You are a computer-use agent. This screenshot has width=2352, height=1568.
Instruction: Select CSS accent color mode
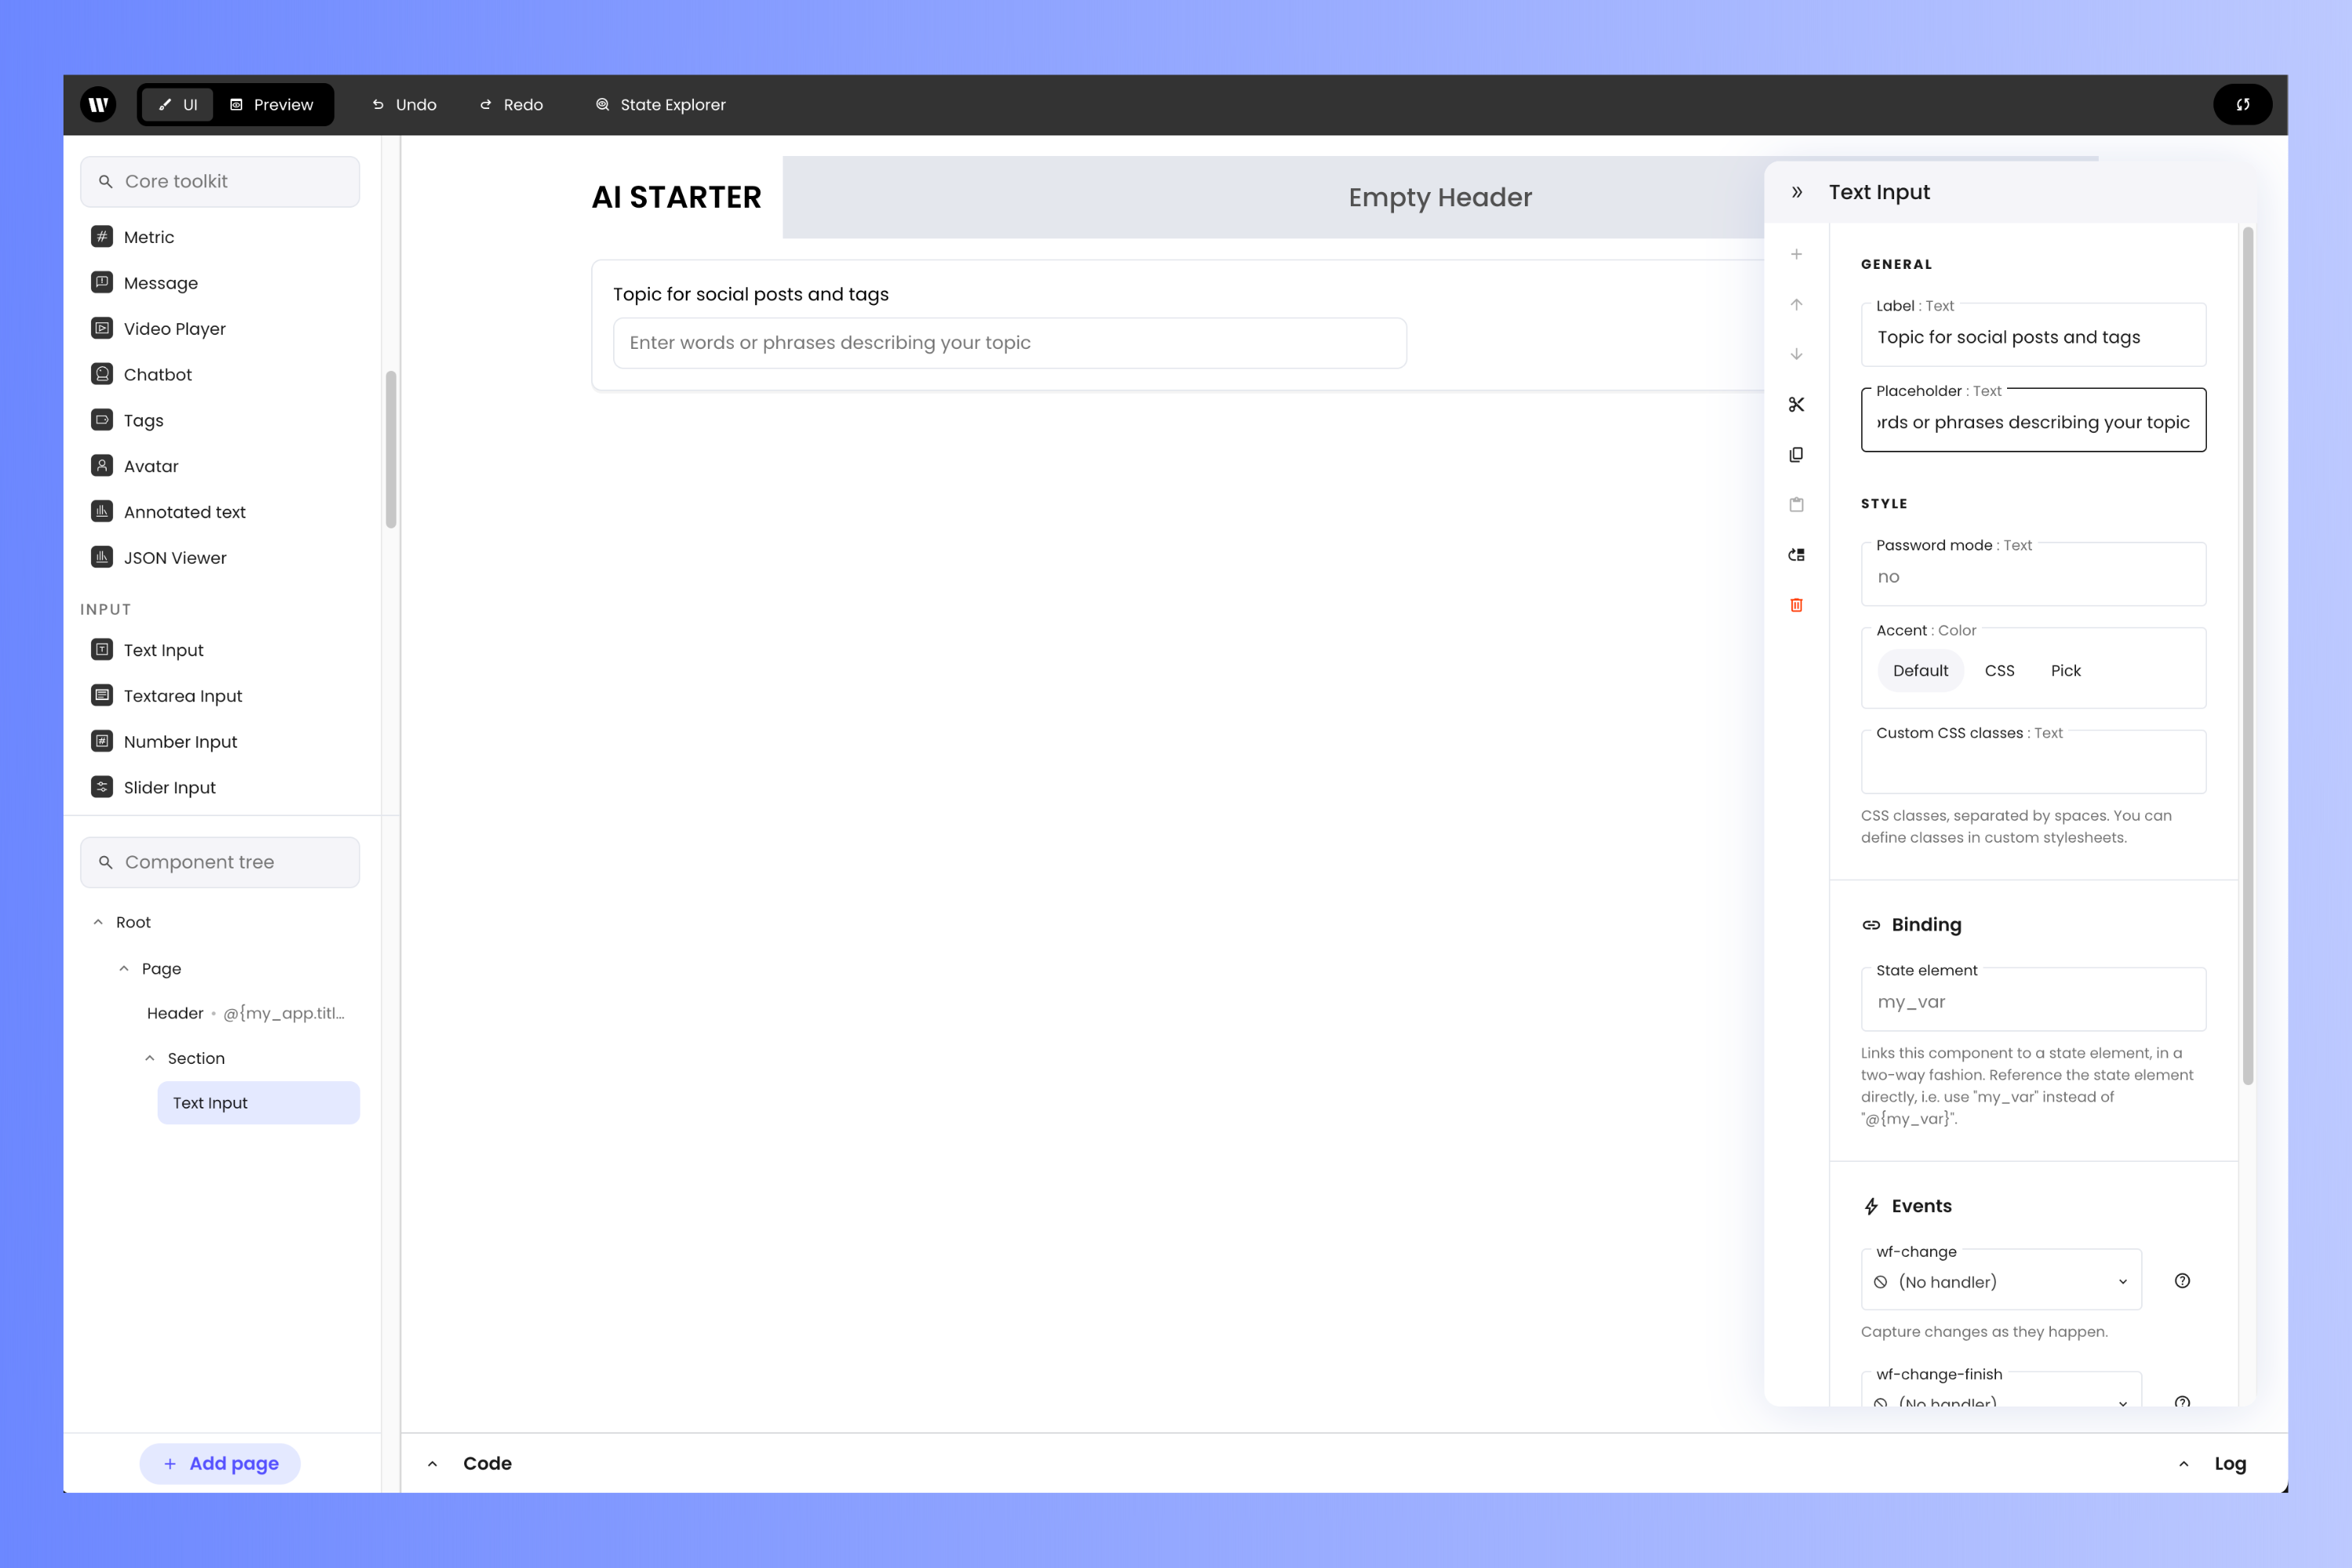click(x=1999, y=670)
